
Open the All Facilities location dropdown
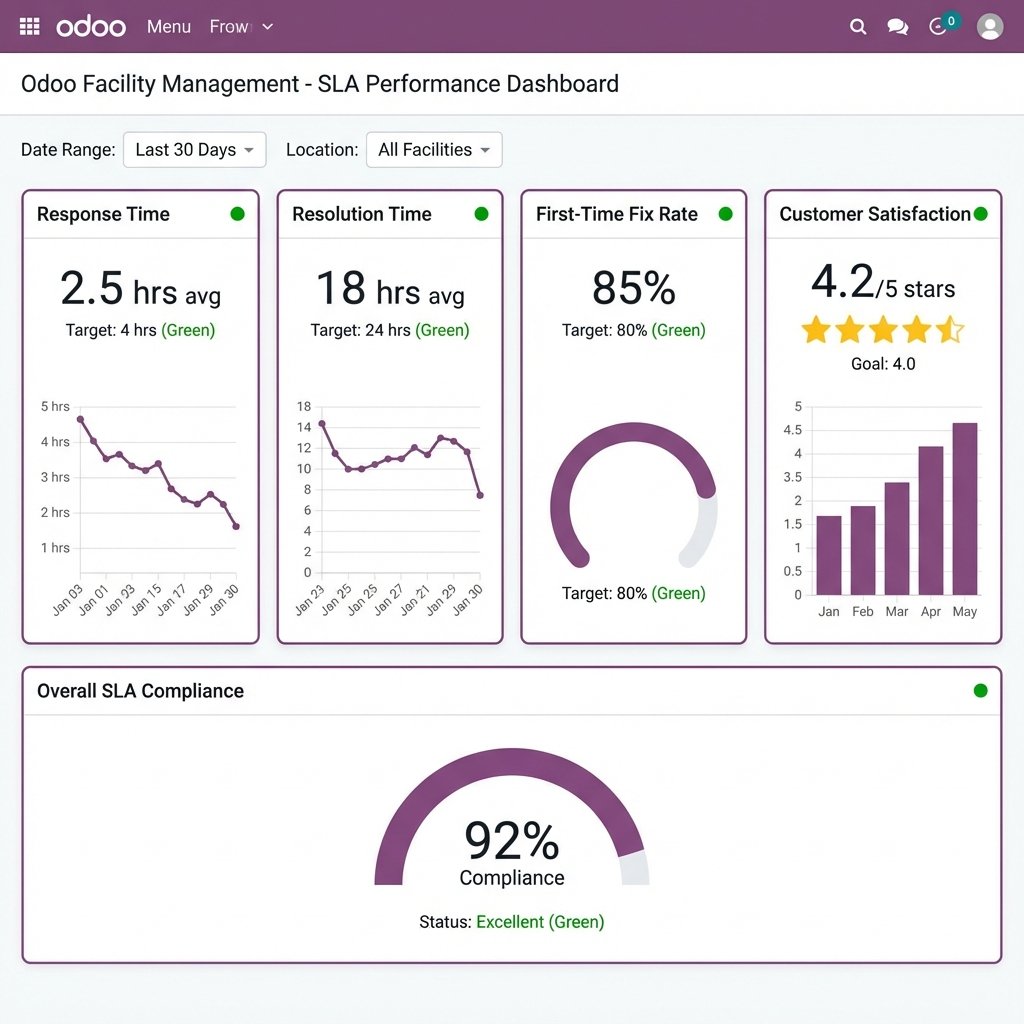pos(433,149)
